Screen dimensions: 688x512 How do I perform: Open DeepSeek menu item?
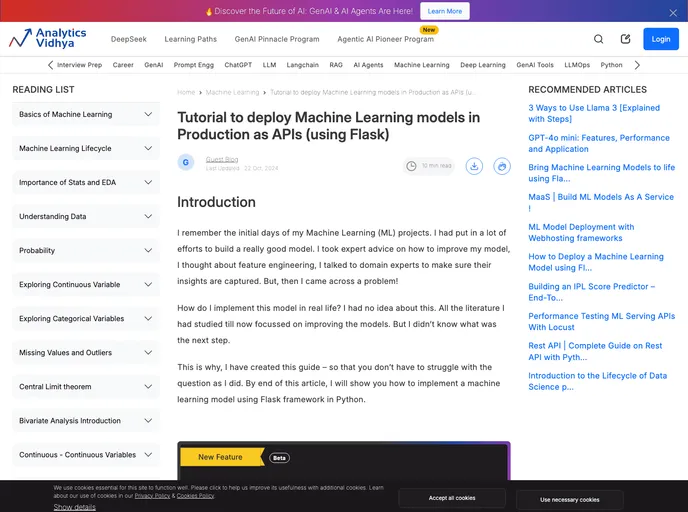coord(129,39)
